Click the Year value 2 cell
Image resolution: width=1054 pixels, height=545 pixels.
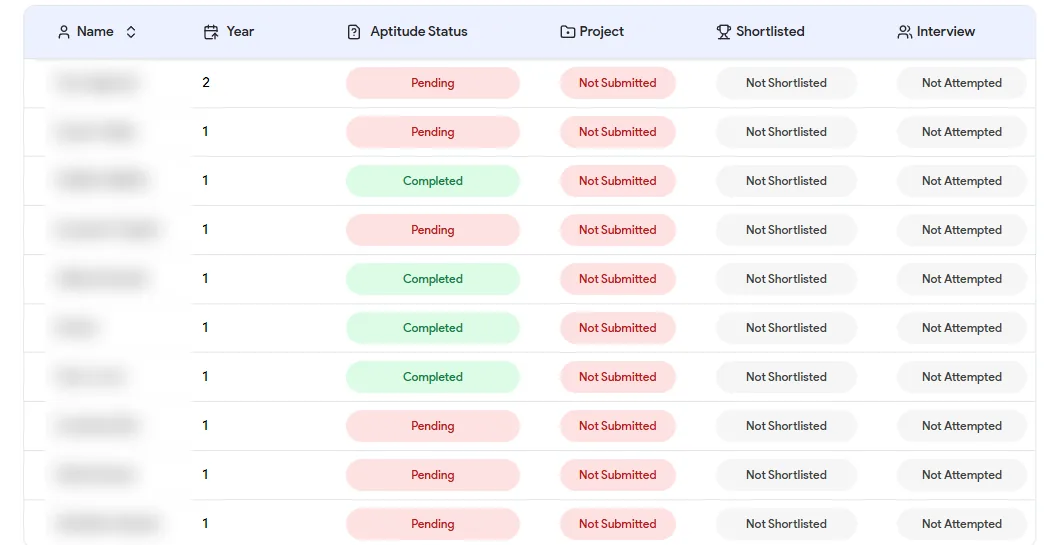pos(206,83)
